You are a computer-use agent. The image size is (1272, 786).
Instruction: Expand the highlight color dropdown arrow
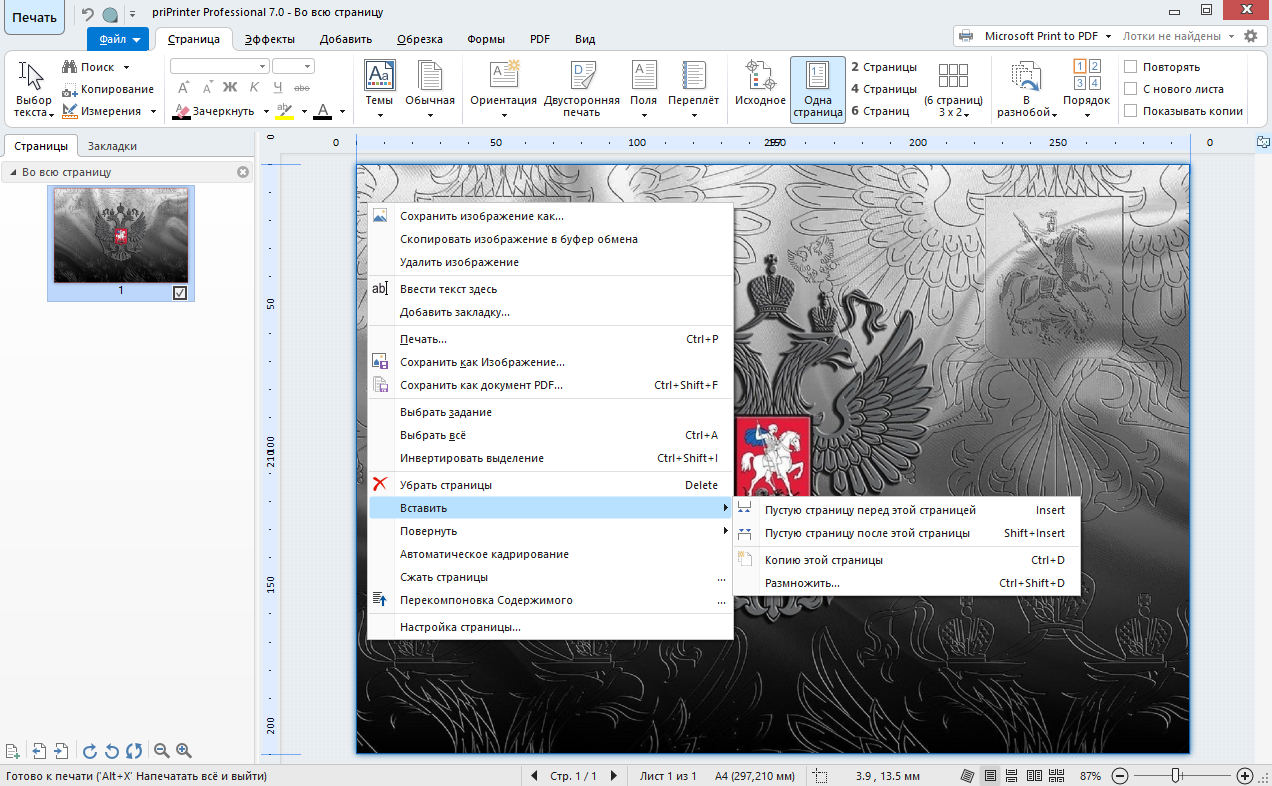click(x=304, y=111)
